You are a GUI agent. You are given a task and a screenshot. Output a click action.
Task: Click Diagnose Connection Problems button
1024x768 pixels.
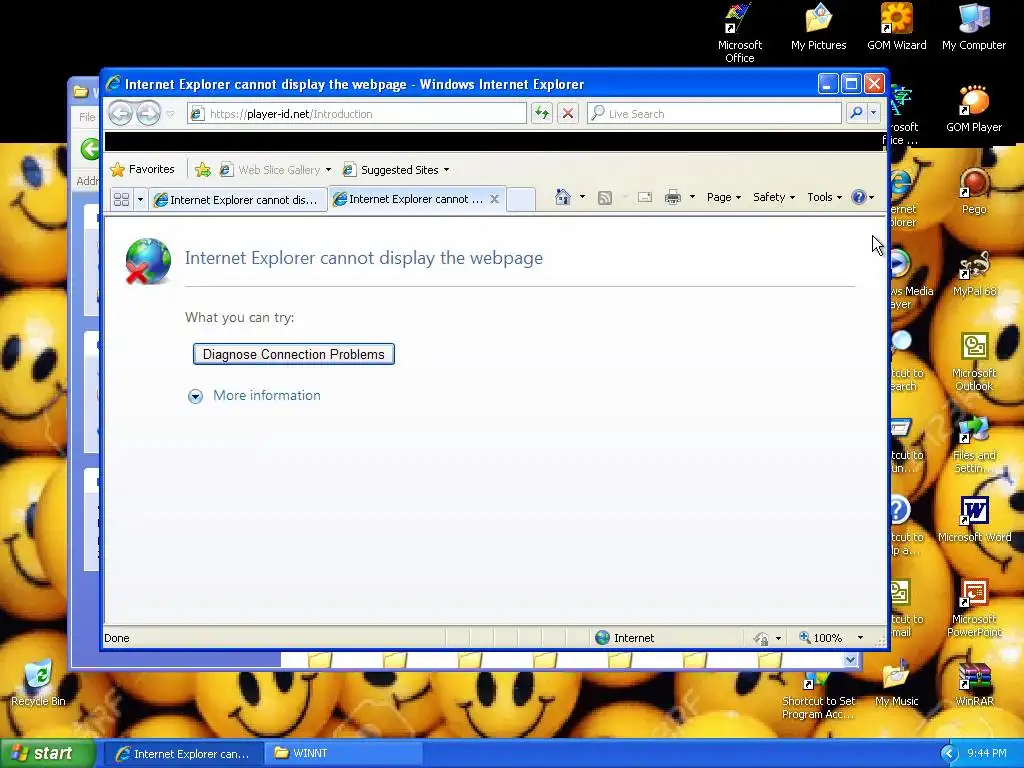(x=294, y=354)
